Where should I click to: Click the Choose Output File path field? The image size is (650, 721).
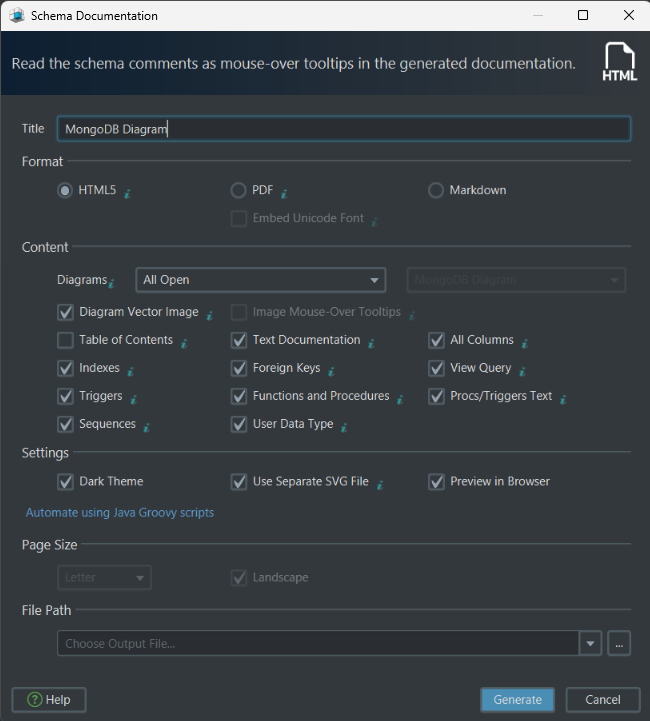click(x=318, y=643)
